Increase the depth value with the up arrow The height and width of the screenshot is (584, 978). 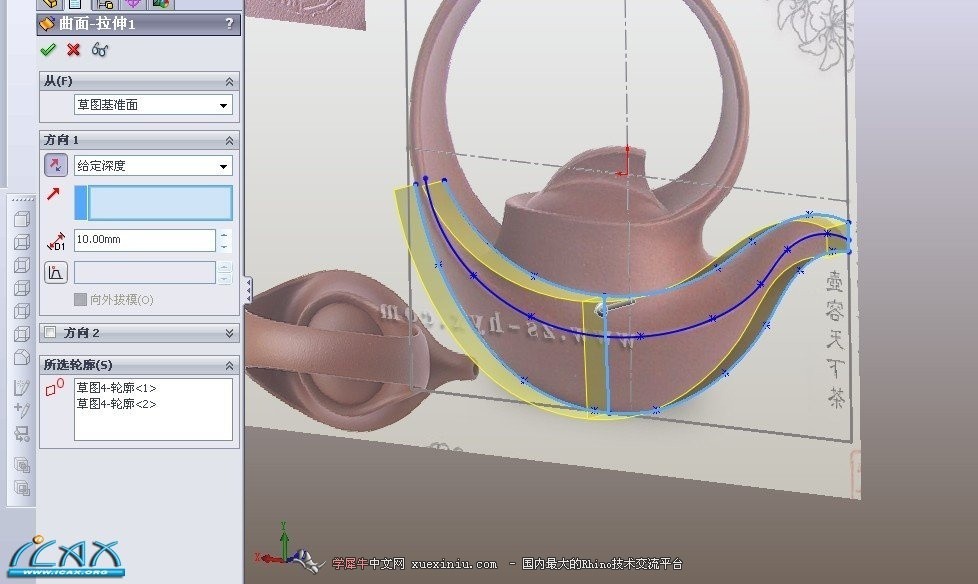click(x=224, y=235)
